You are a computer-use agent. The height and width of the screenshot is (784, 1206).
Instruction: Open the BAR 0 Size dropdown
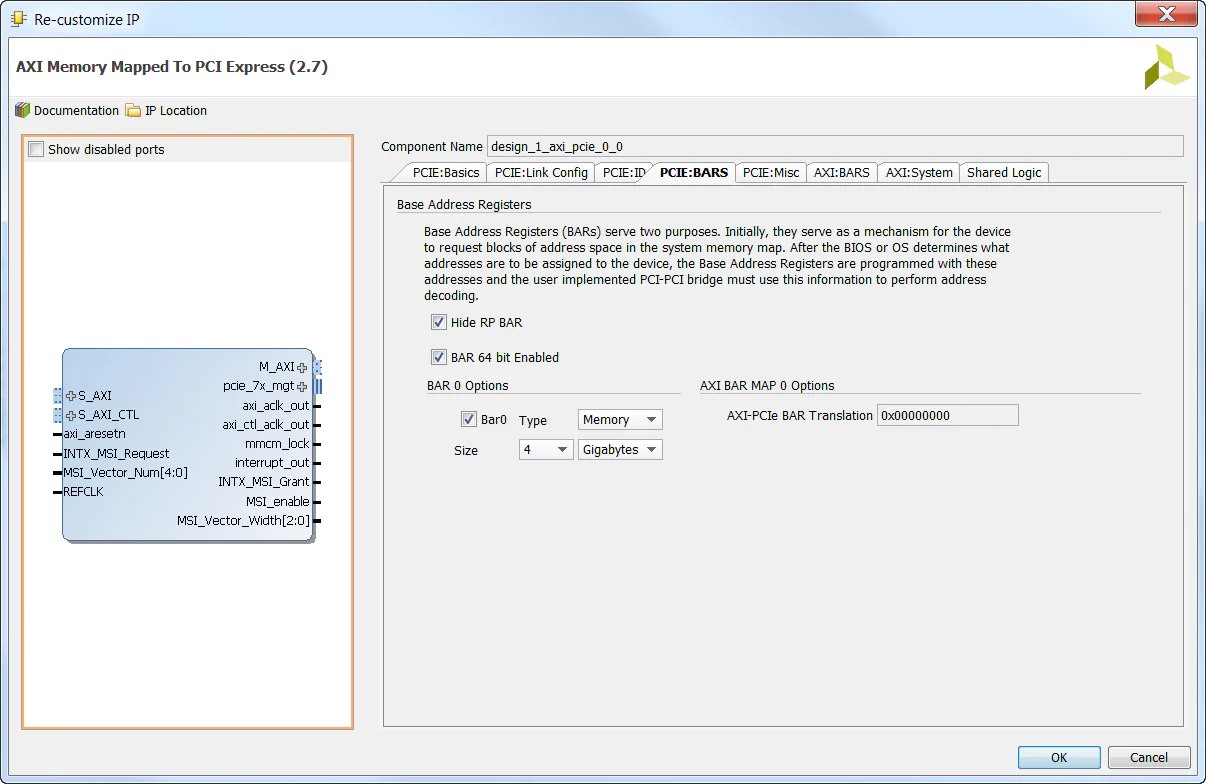(x=545, y=449)
